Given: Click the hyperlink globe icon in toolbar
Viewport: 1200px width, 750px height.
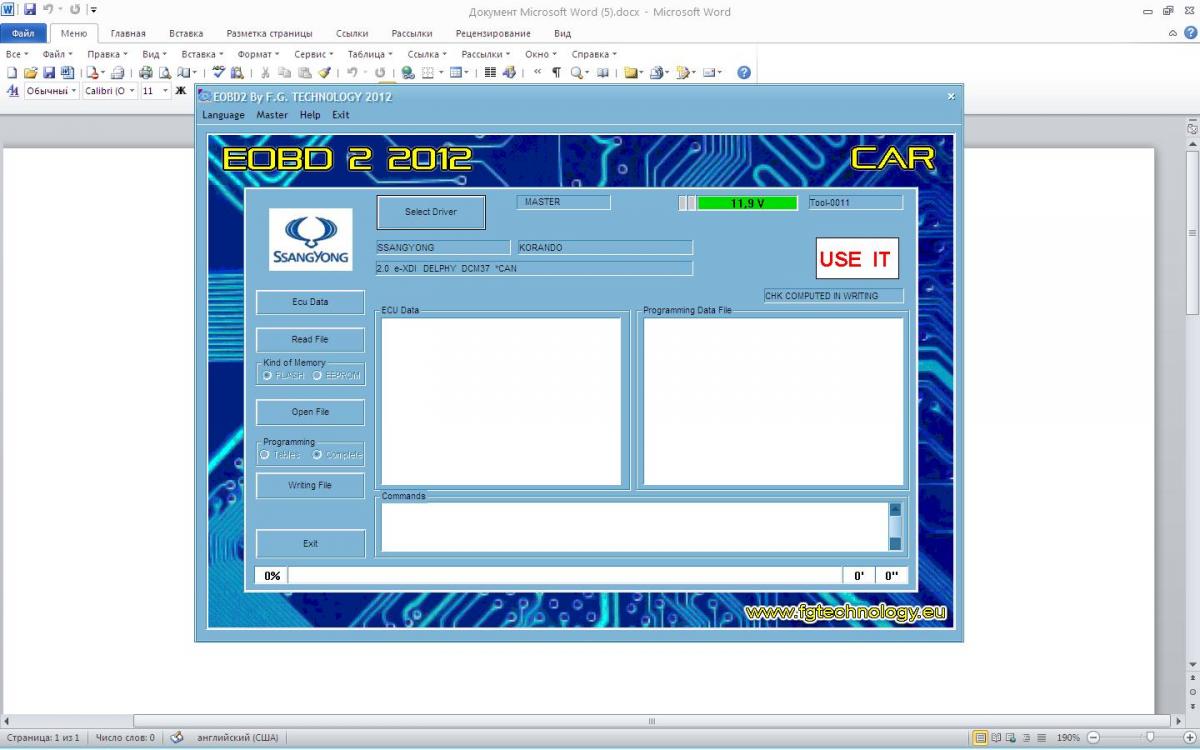Looking at the screenshot, I should (408, 73).
